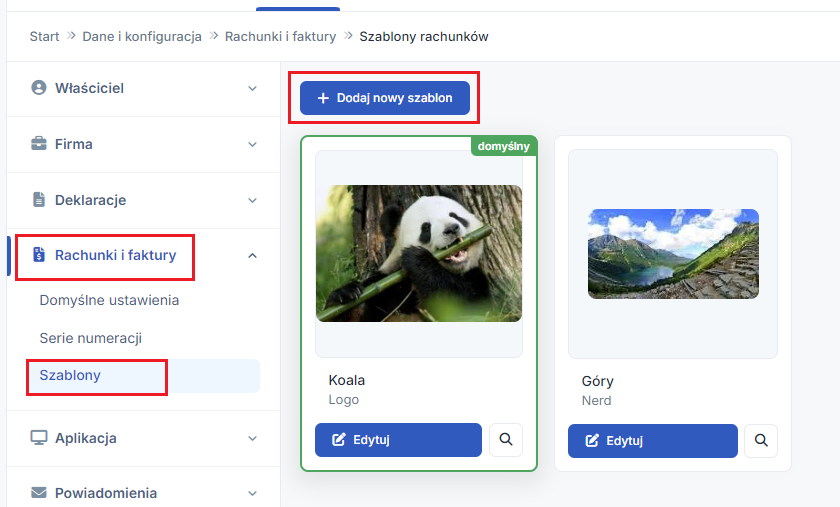Viewport: 840px width, 507px height.
Task: Click the Powiadomienia envelope icon
Action: 39,493
